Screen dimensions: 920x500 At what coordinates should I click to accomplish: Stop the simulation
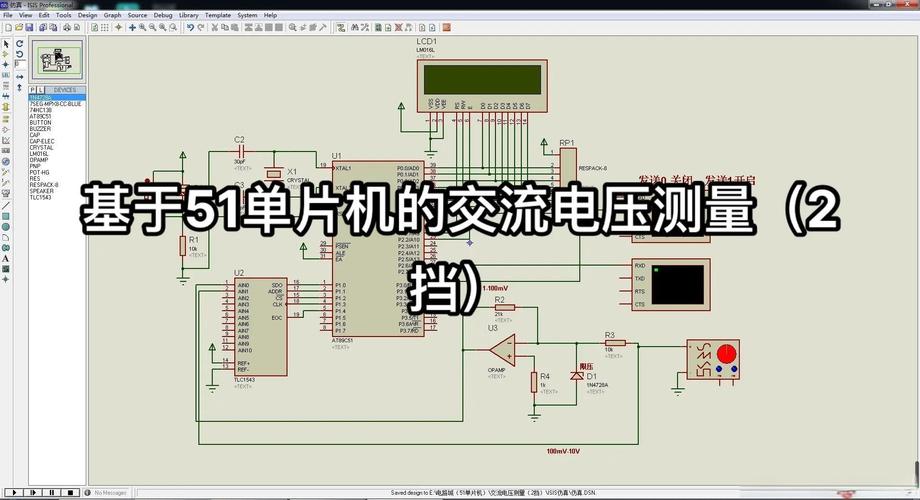coord(70,493)
